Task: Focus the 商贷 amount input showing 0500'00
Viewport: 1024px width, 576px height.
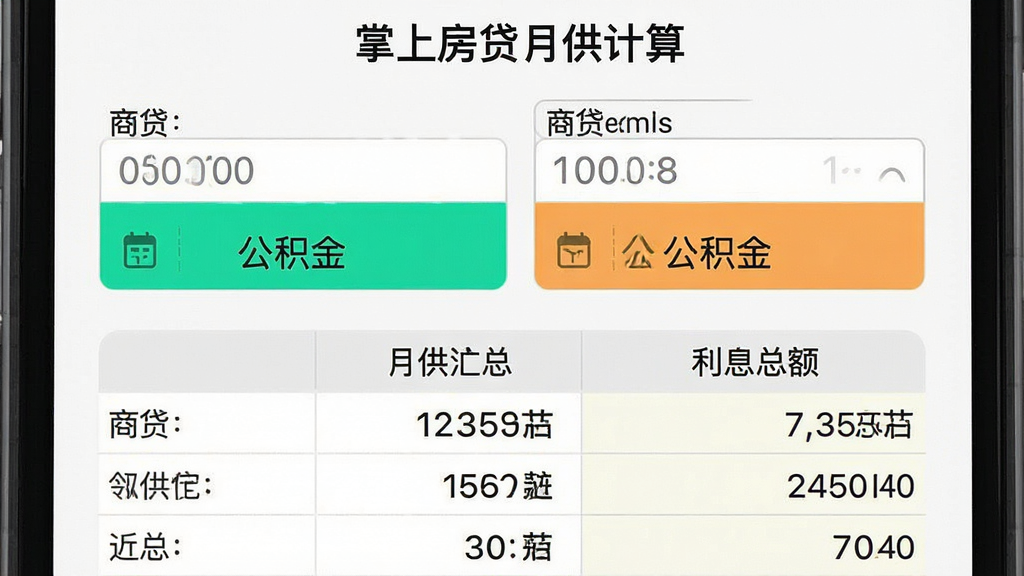Action: (x=303, y=171)
